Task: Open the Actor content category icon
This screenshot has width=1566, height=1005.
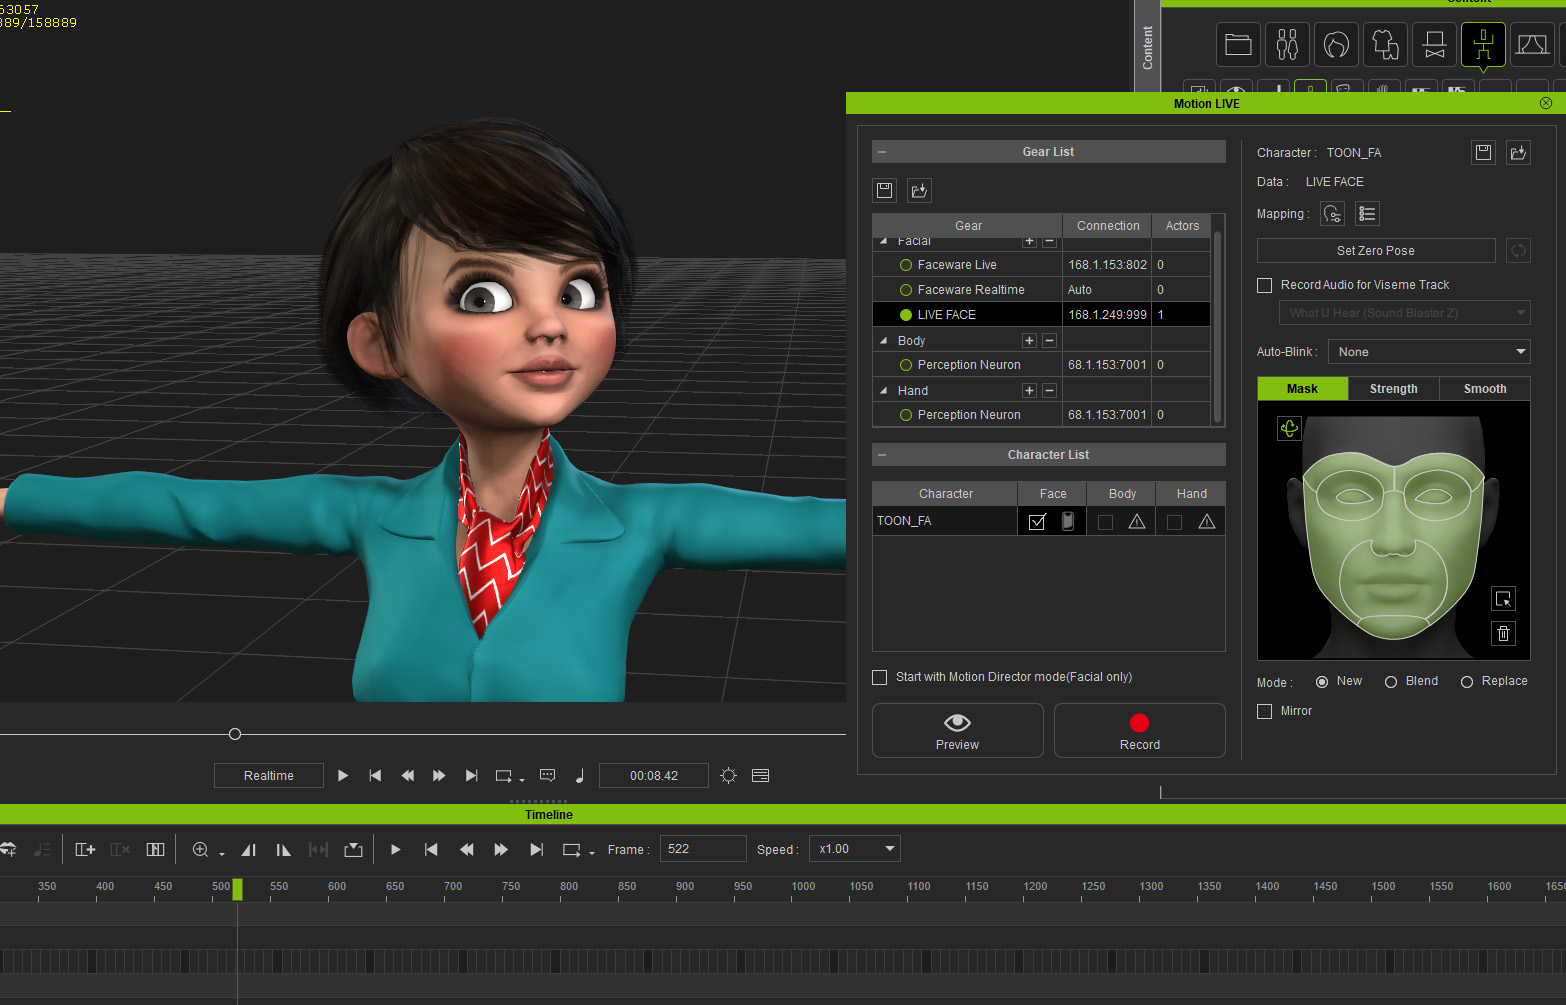Action: coord(1287,44)
